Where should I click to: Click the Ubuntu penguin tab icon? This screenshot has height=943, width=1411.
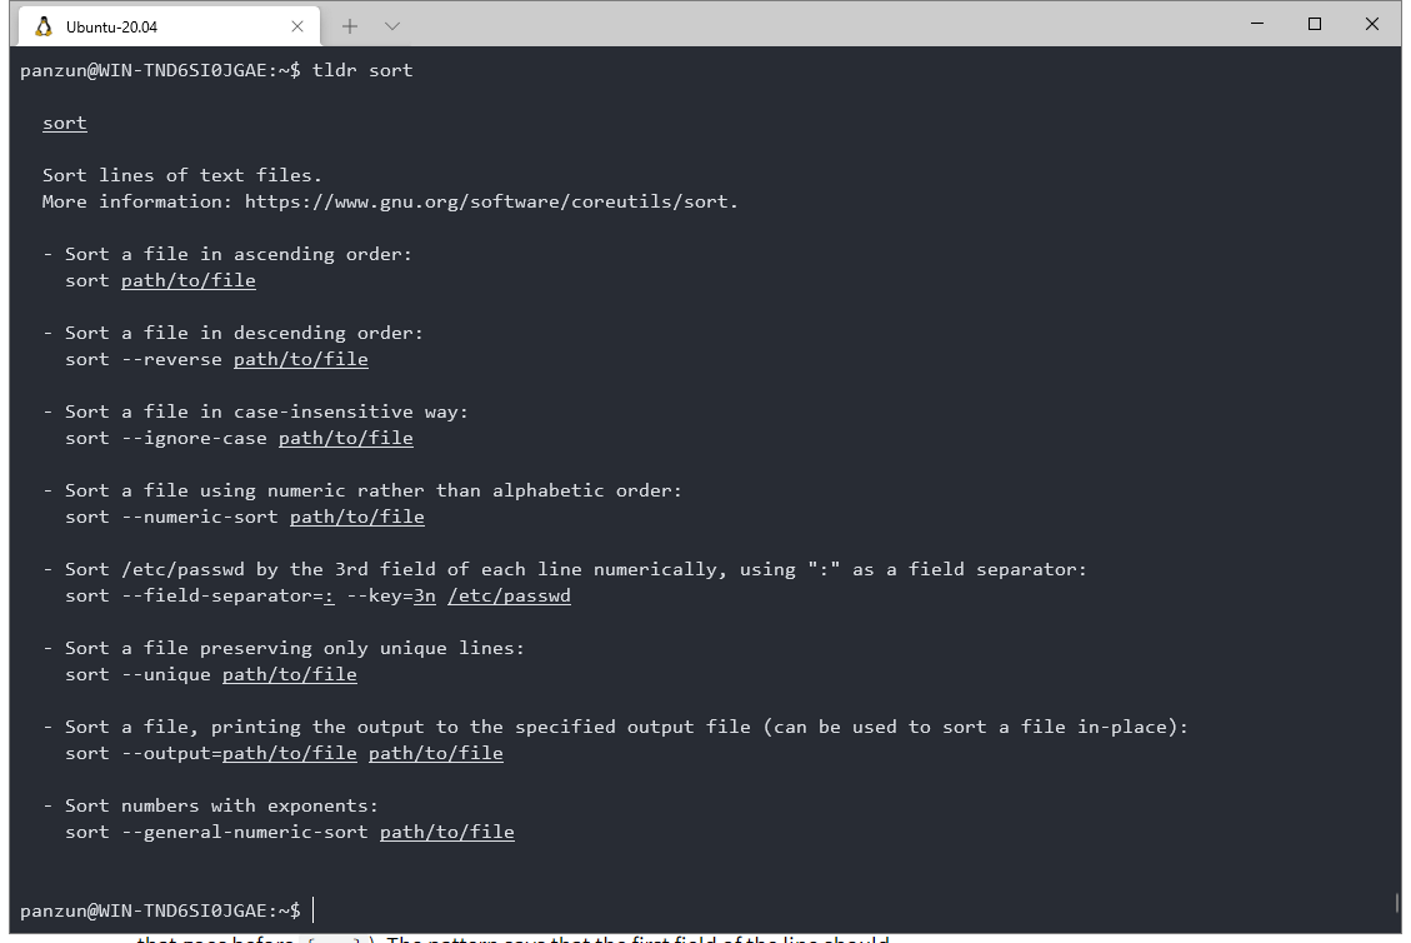click(x=43, y=27)
